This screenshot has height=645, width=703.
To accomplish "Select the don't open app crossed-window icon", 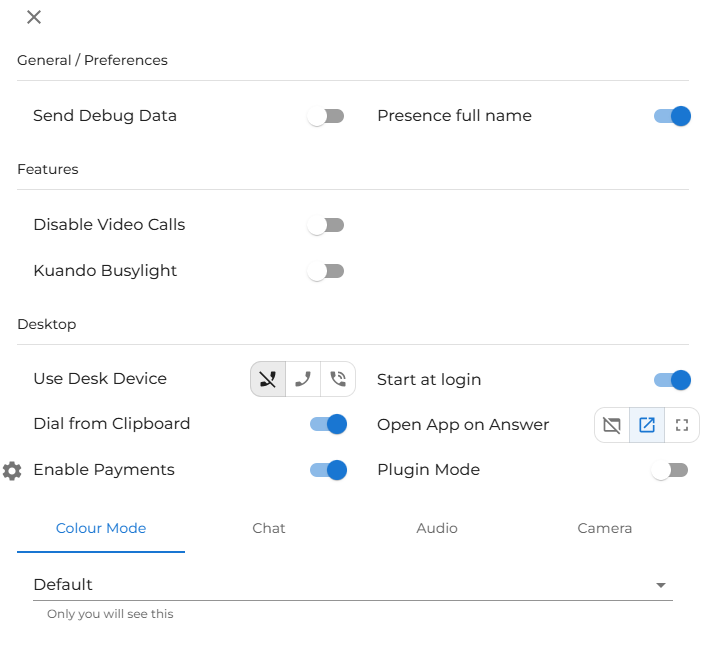I will pyautogui.click(x=612, y=425).
